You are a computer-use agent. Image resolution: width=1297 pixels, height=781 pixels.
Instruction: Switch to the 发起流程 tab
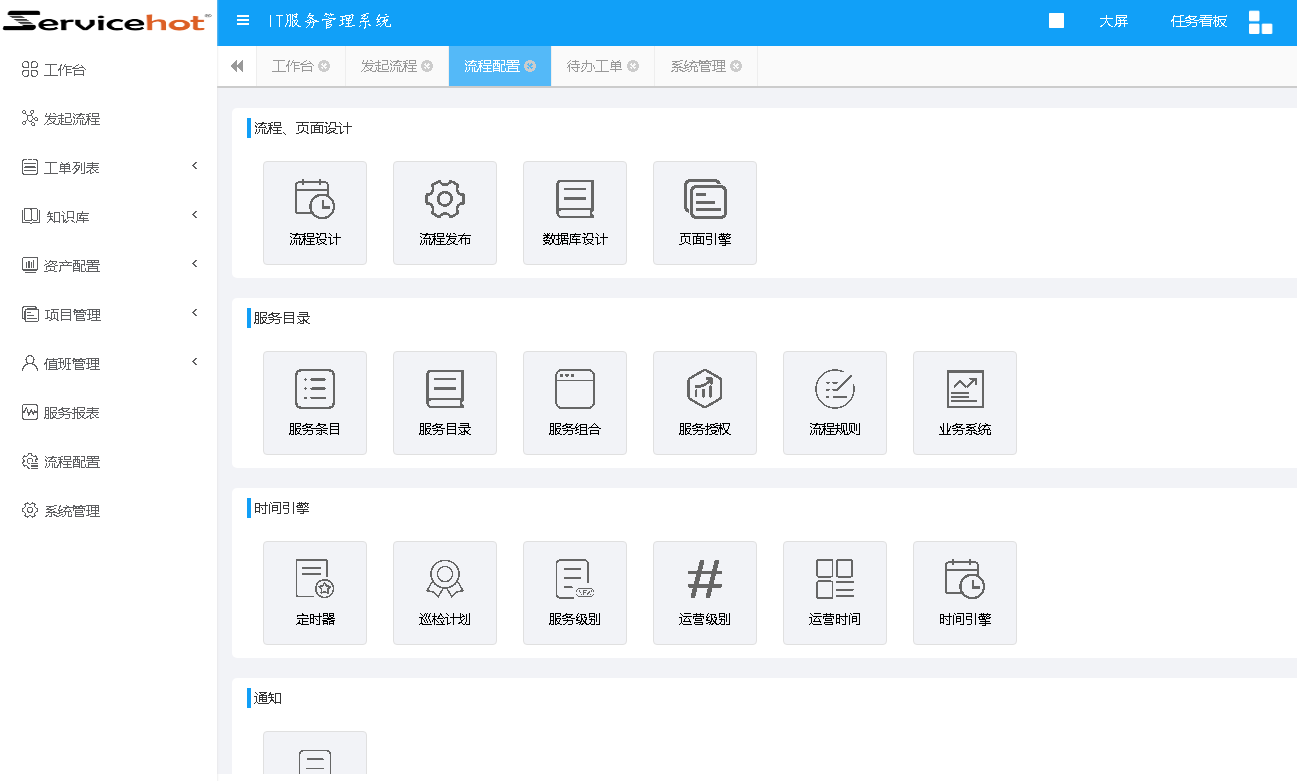[x=388, y=66]
